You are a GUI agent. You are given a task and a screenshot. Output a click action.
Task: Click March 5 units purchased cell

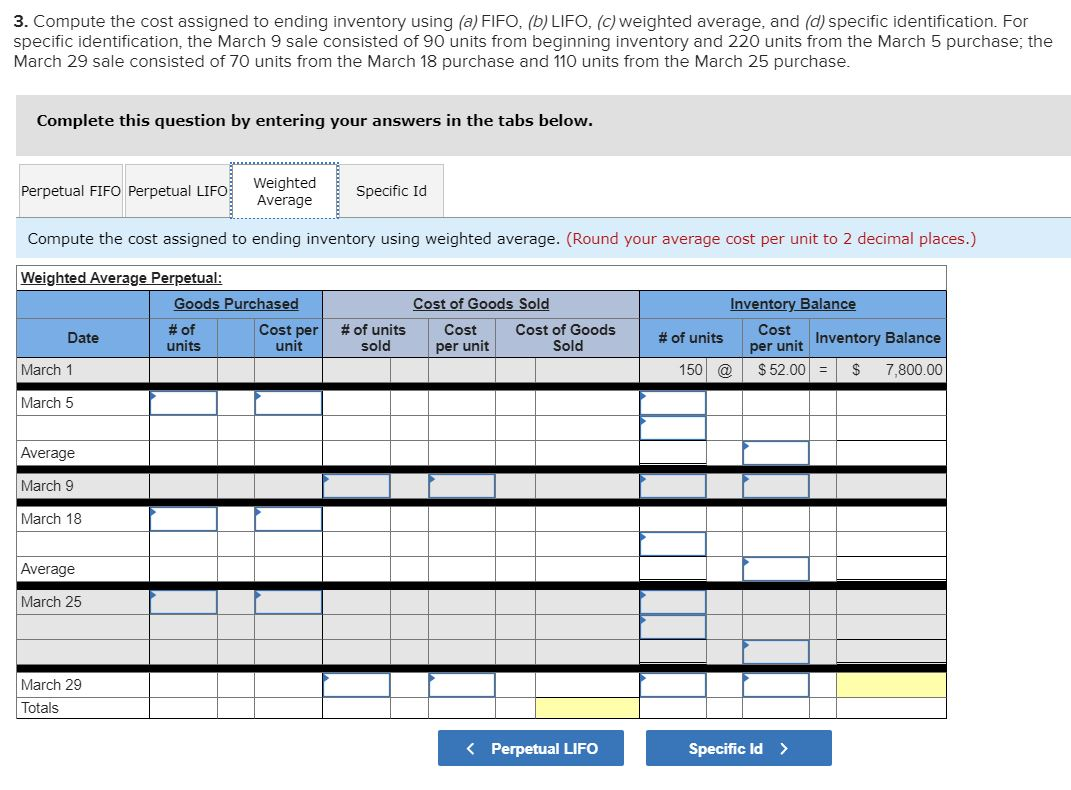tap(184, 402)
